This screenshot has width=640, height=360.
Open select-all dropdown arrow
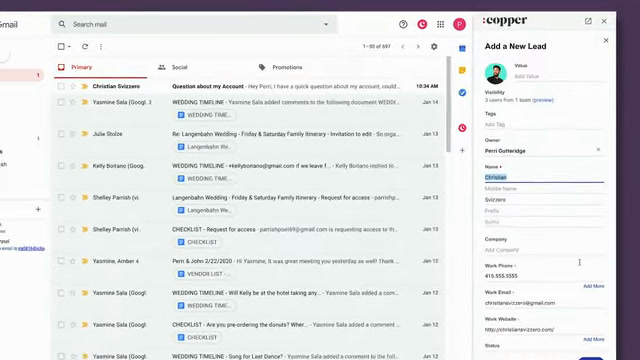click(69, 47)
